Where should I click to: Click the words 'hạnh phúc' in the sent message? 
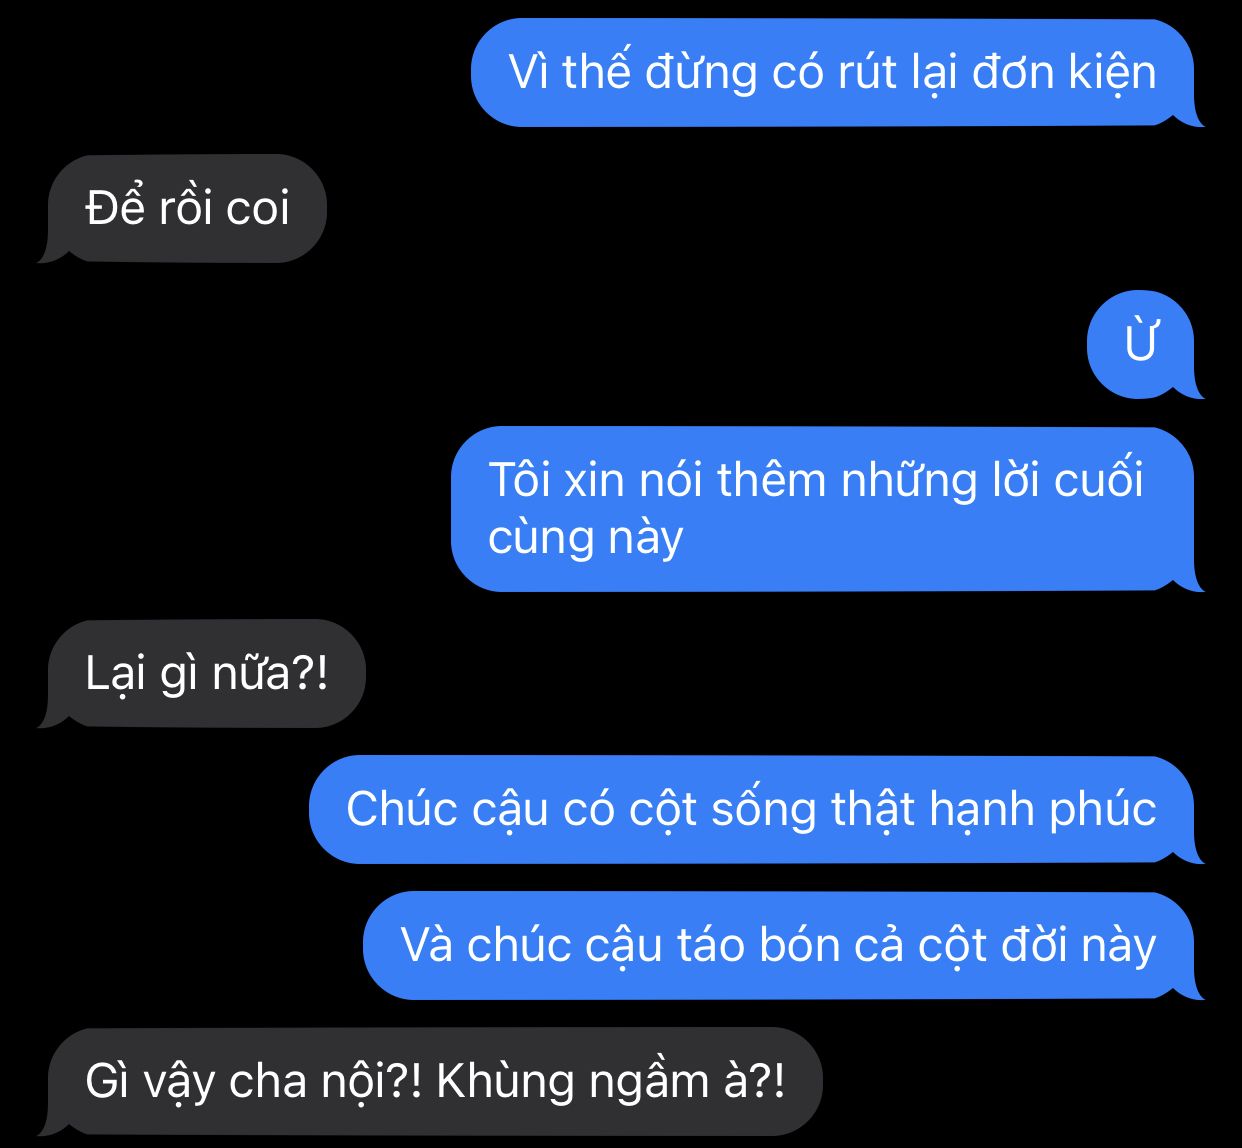tap(1043, 810)
